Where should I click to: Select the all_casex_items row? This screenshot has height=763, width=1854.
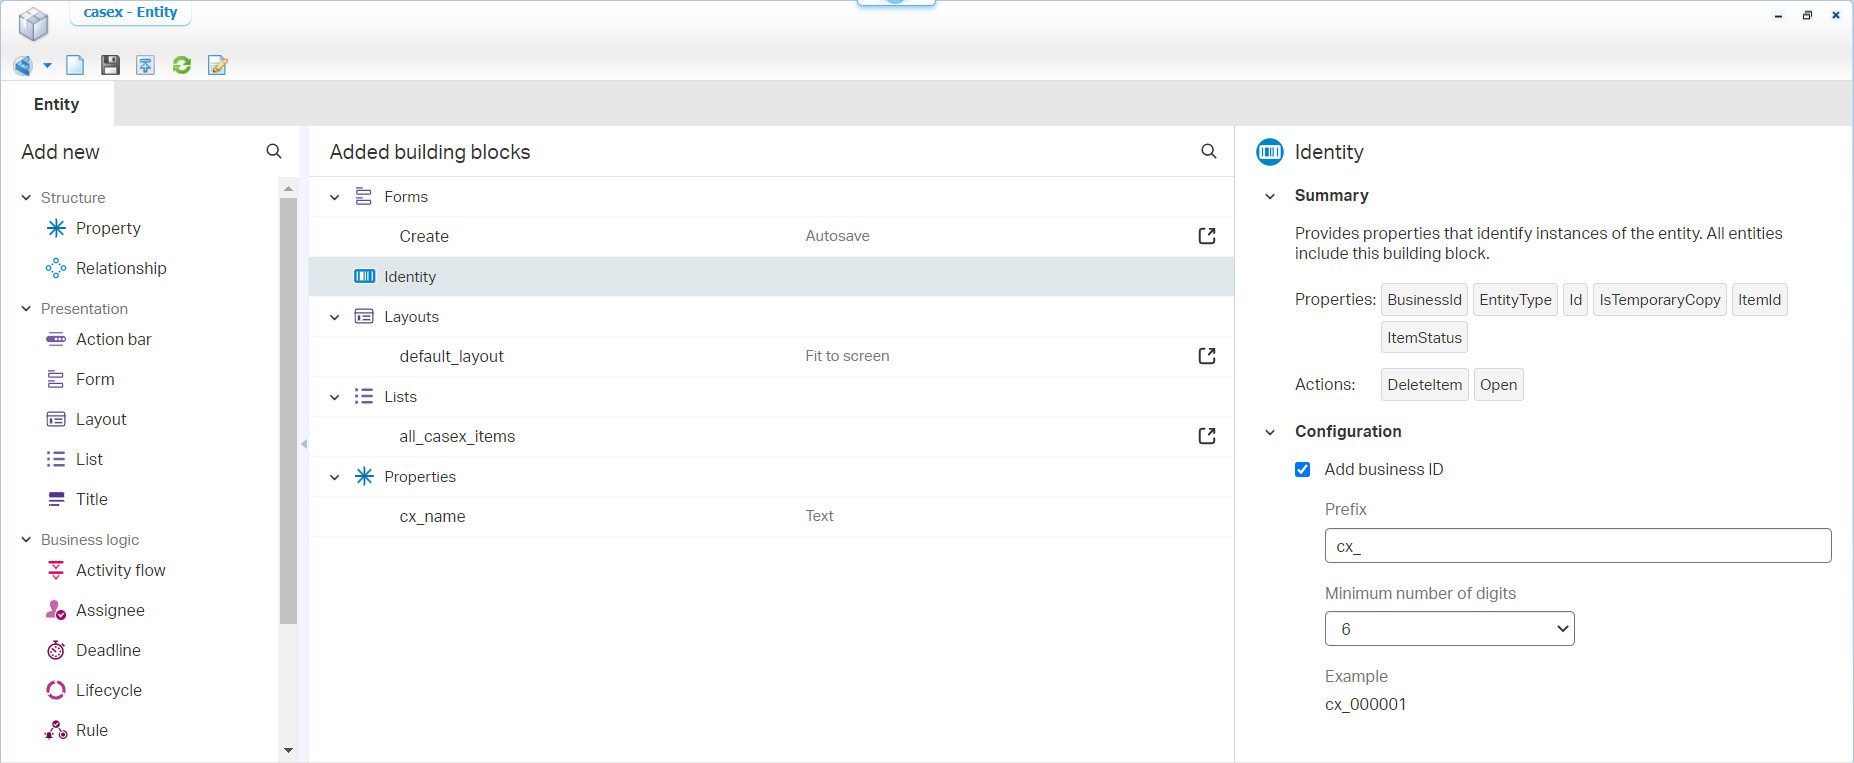point(771,437)
